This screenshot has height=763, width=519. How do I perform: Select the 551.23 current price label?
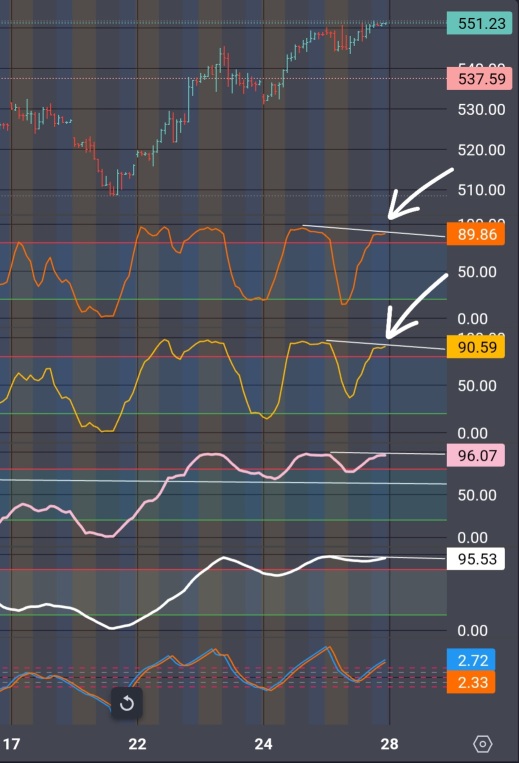pyautogui.click(x=479, y=23)
